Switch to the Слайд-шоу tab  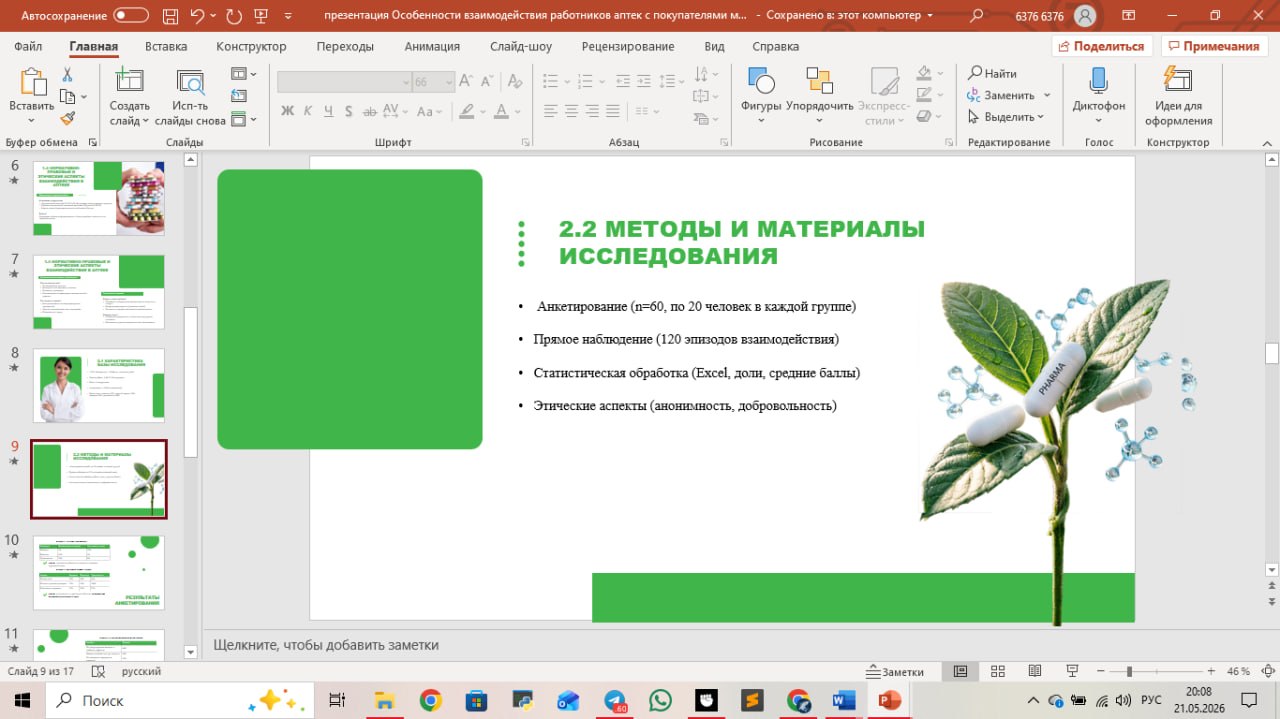[x=521, y=46]
